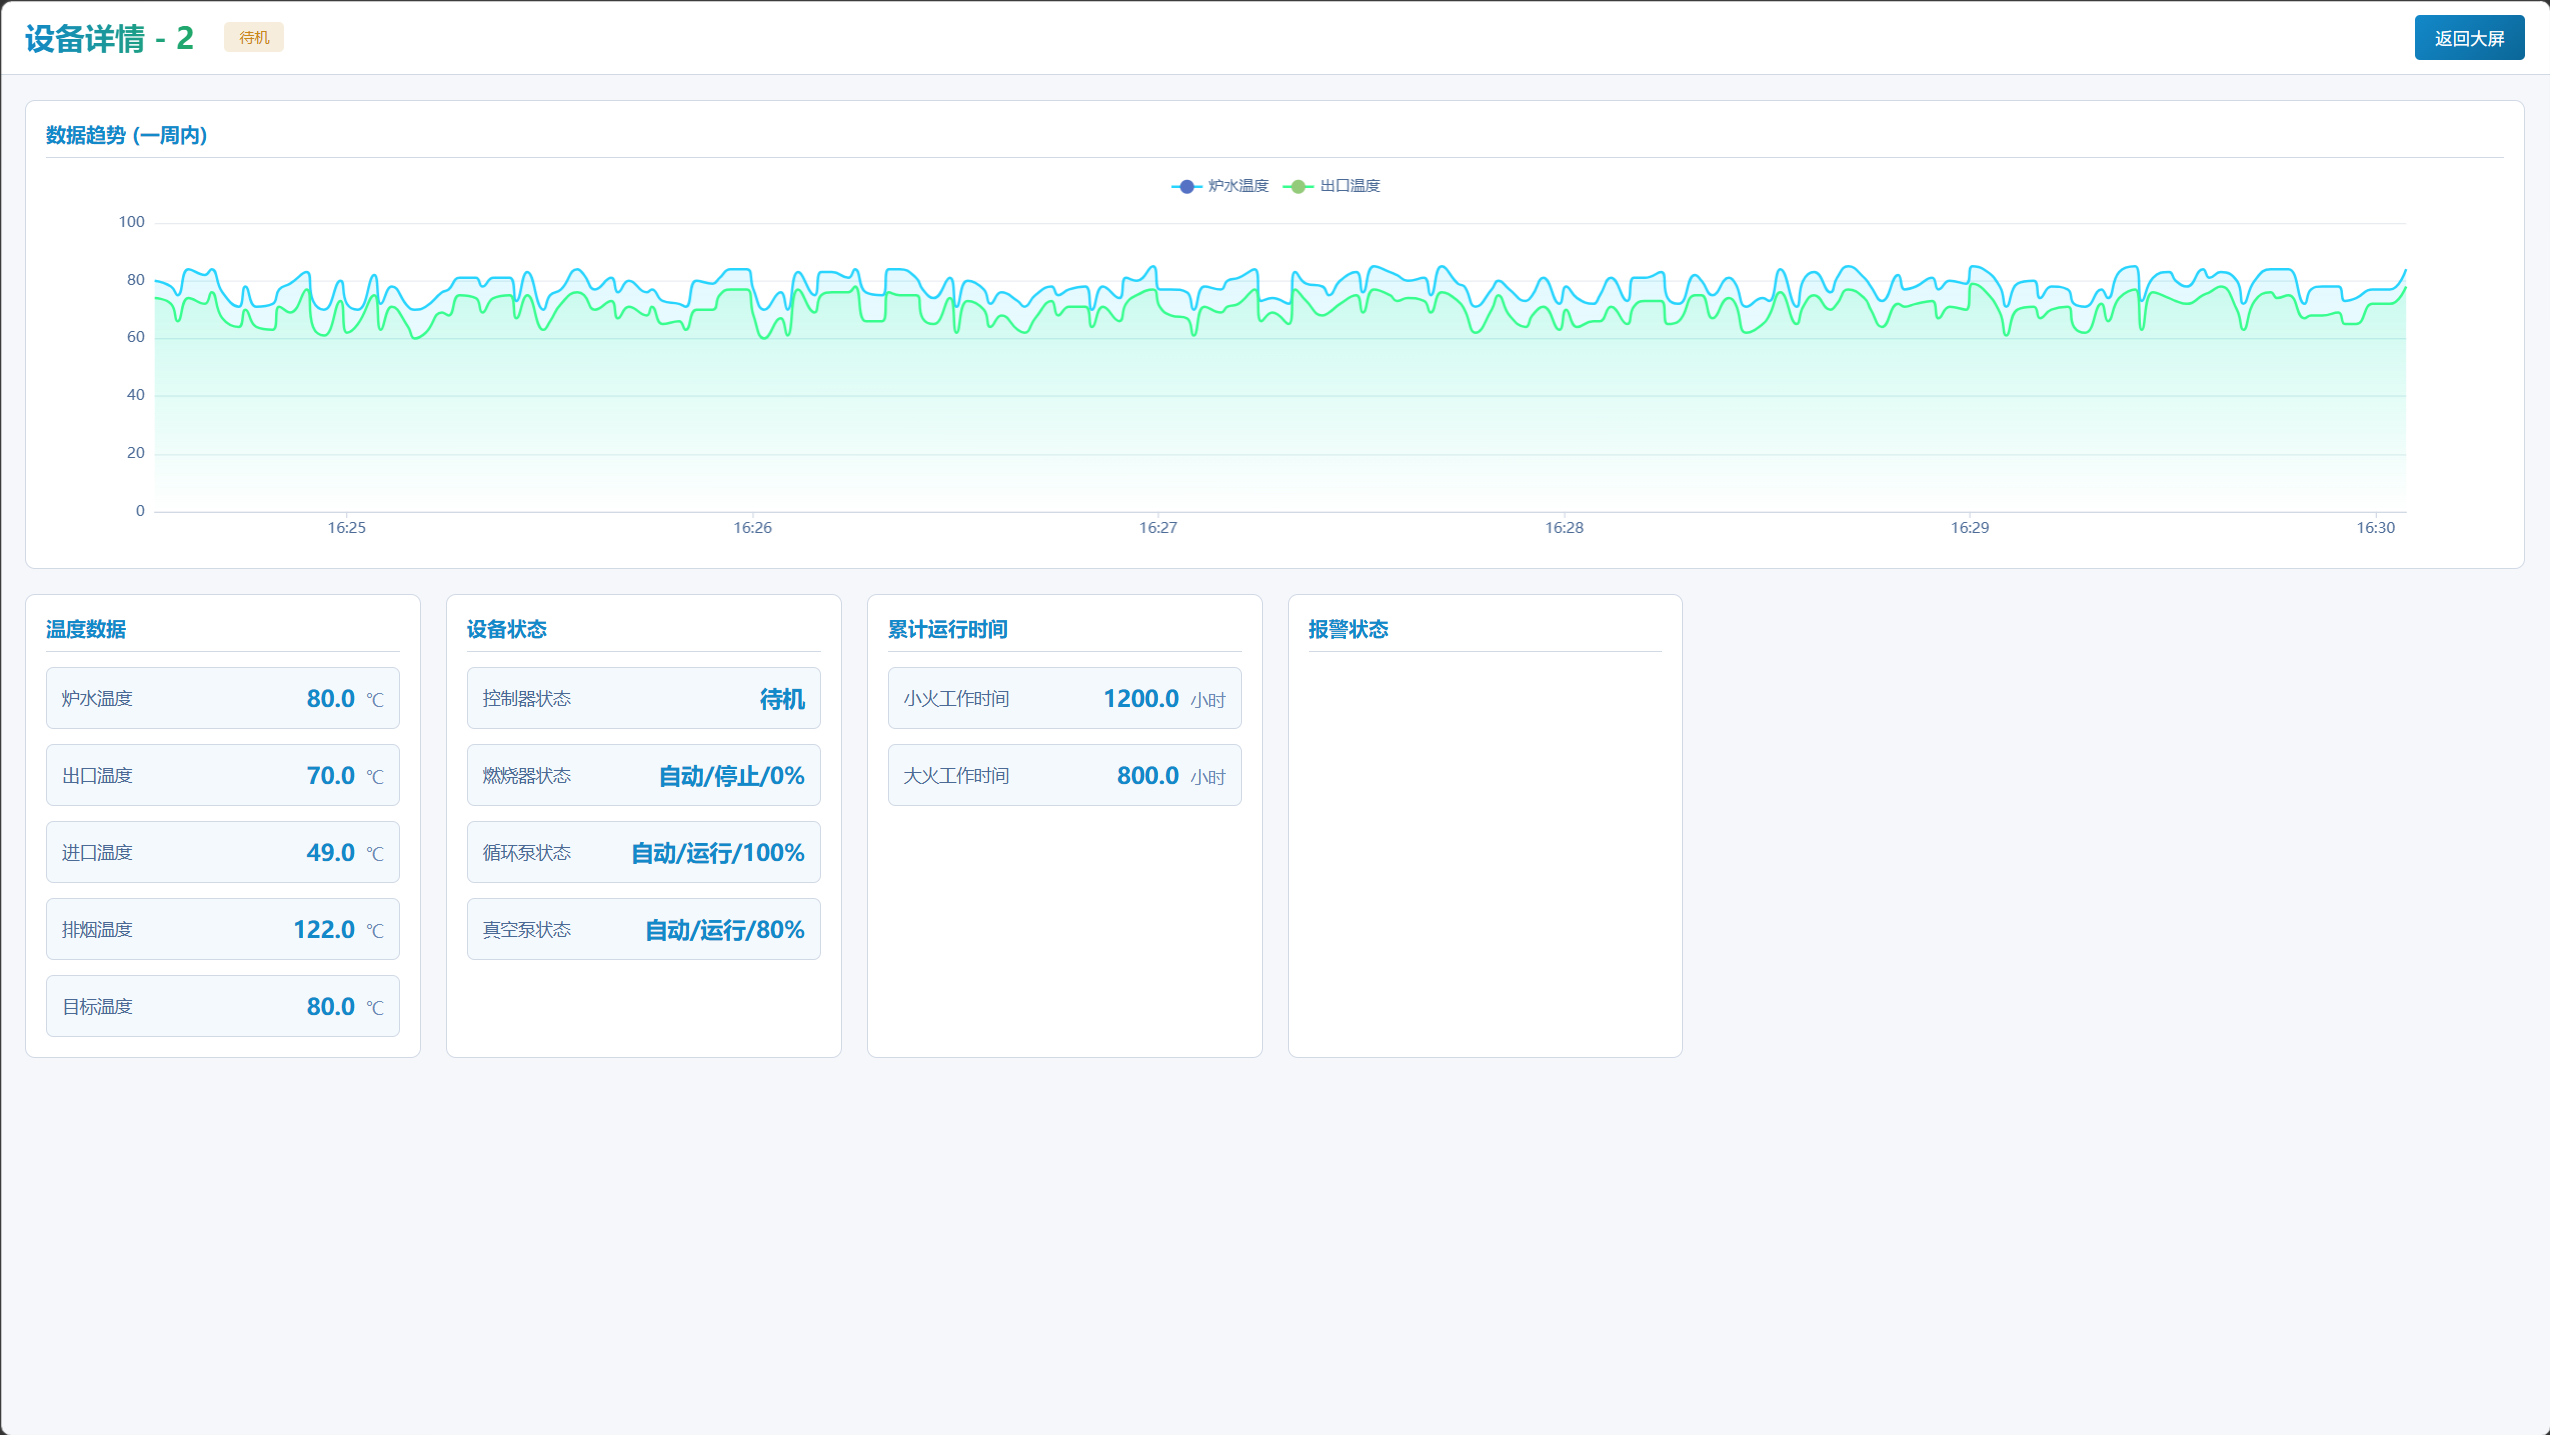This screenshot has width=2550, height=1435.
Task: Click the 排烟温度 122.0 reading row
Action: [222, 929]
